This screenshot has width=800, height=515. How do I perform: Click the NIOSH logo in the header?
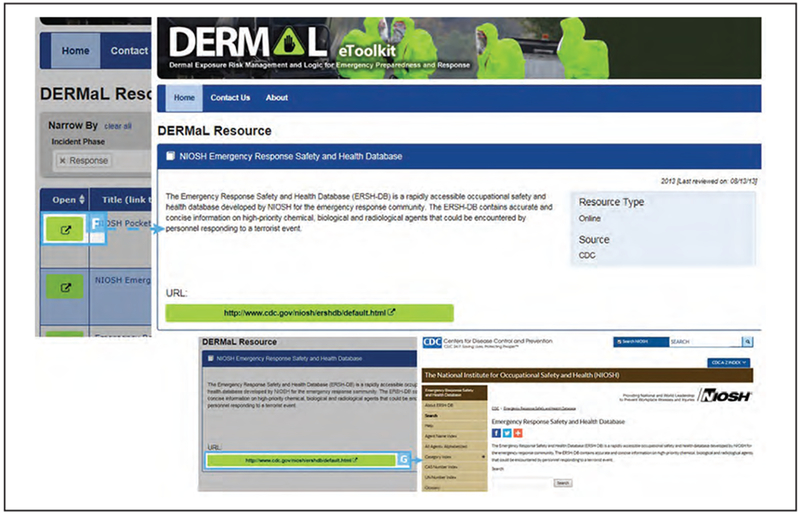coord(723,395)
